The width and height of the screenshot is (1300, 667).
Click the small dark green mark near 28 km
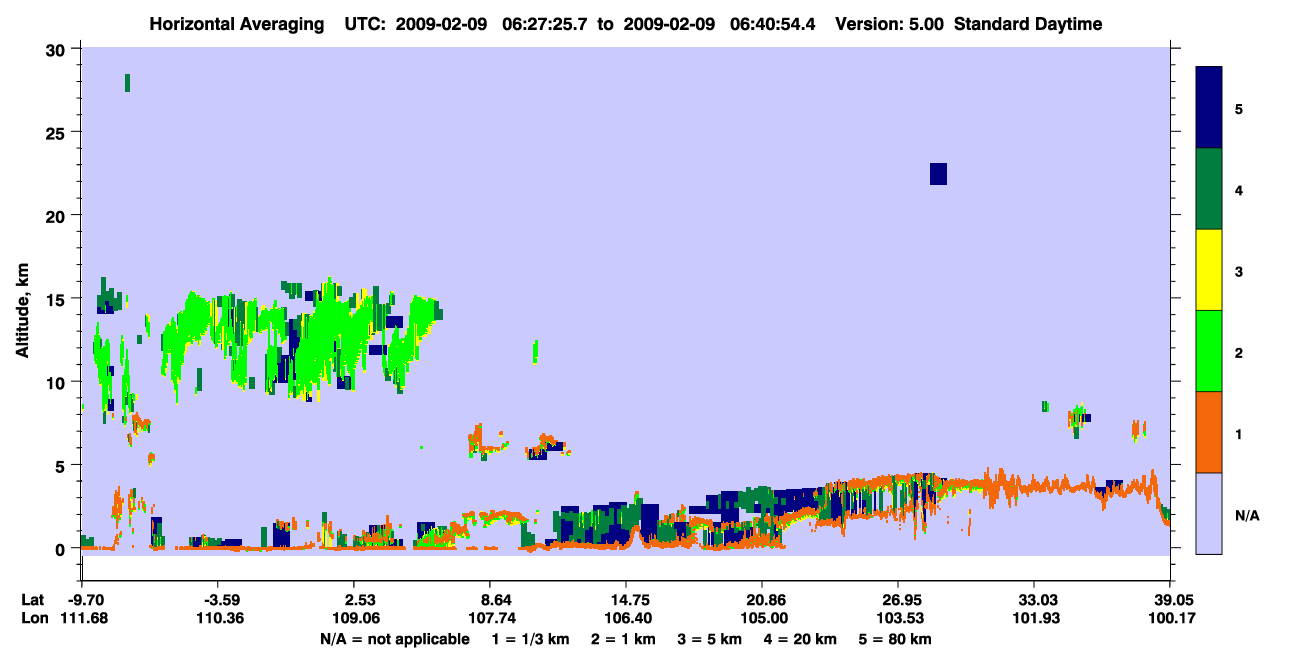(x=127, y=82)
